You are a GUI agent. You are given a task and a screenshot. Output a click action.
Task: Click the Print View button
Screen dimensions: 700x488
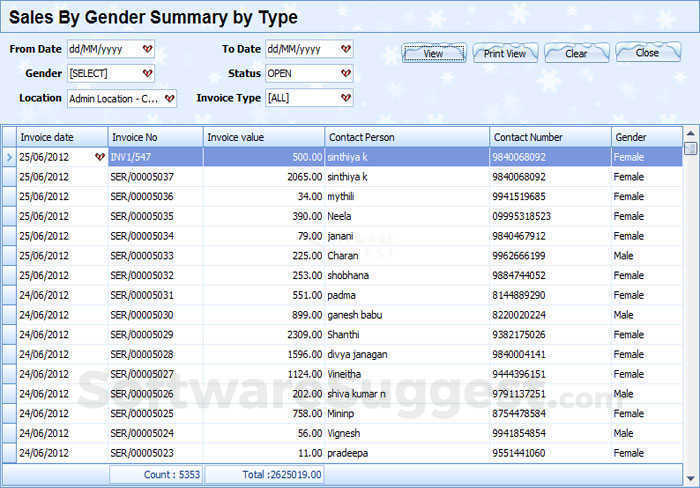click(505, 53)
